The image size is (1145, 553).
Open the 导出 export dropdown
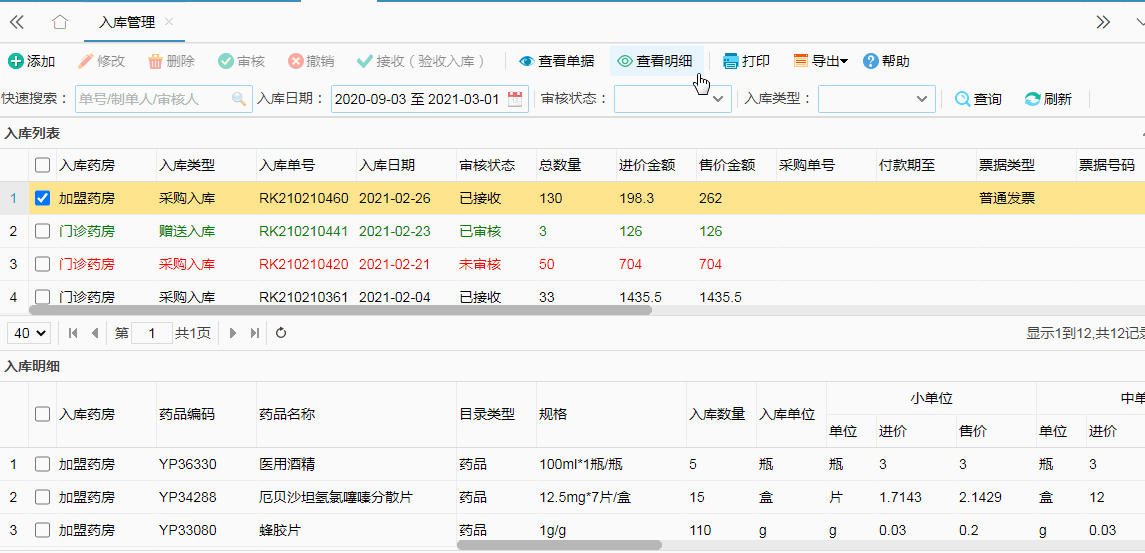tap(820, 61)
